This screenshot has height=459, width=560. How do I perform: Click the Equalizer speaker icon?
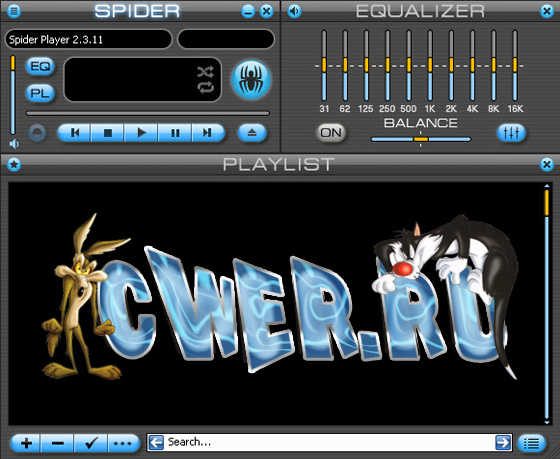click(x=295, y=11)
